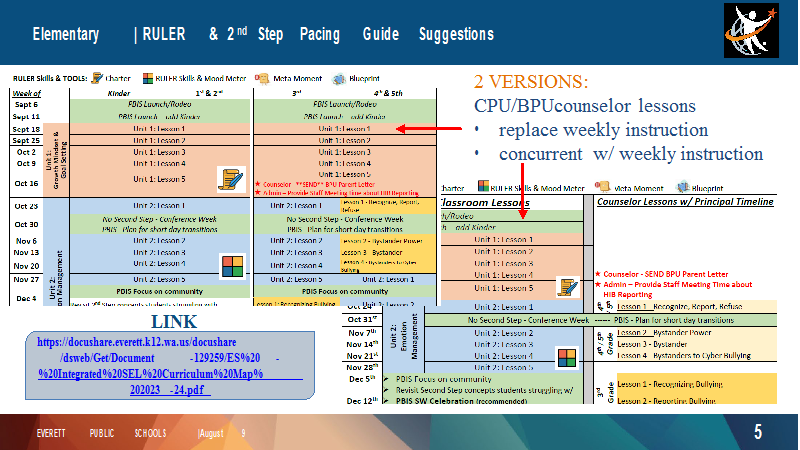Click the Meta Moment icon in right chart legend
800x450 pixels.
pyautogui.click(x=603, y=187)
